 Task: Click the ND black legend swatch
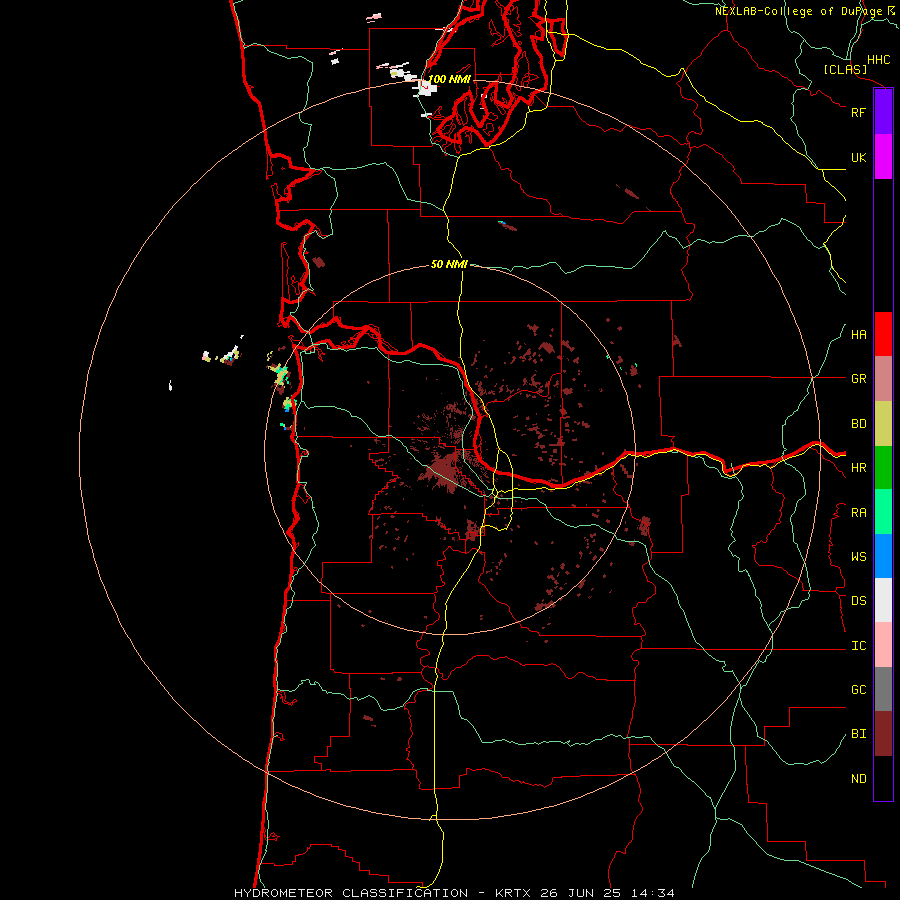[x=883, y=778]
